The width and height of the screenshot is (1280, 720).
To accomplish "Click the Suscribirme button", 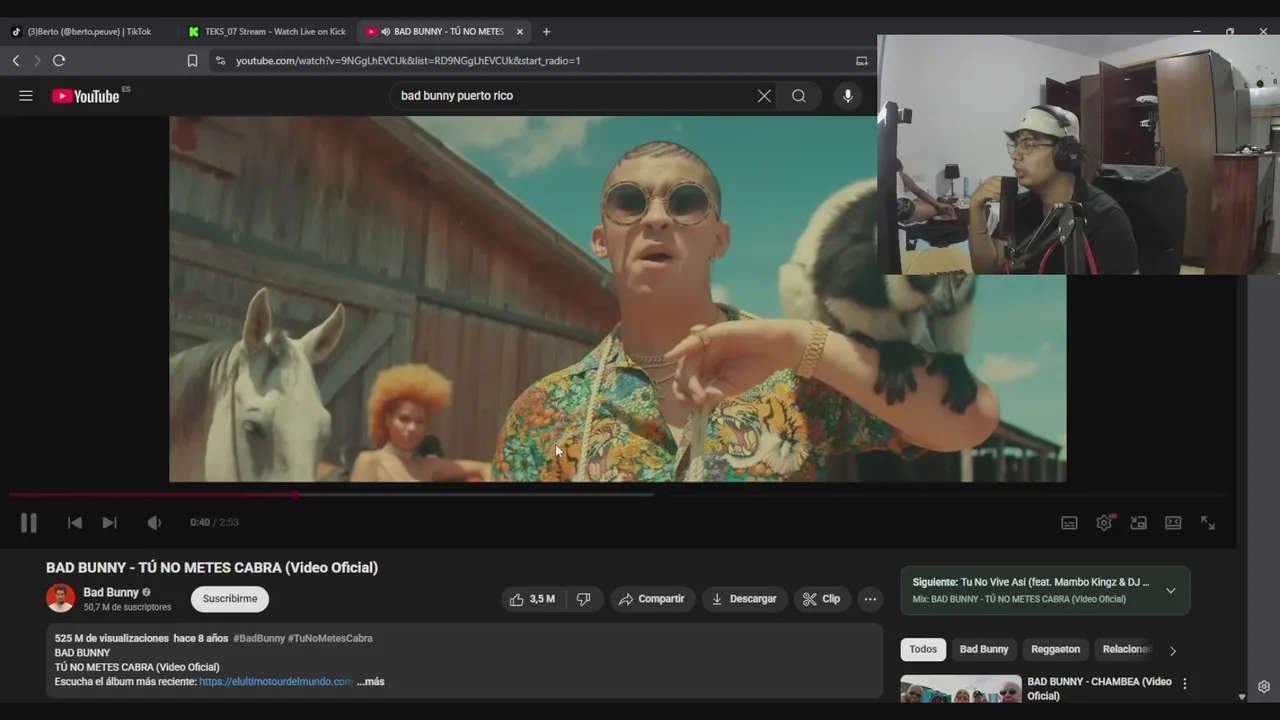I will tap(230, 599).
